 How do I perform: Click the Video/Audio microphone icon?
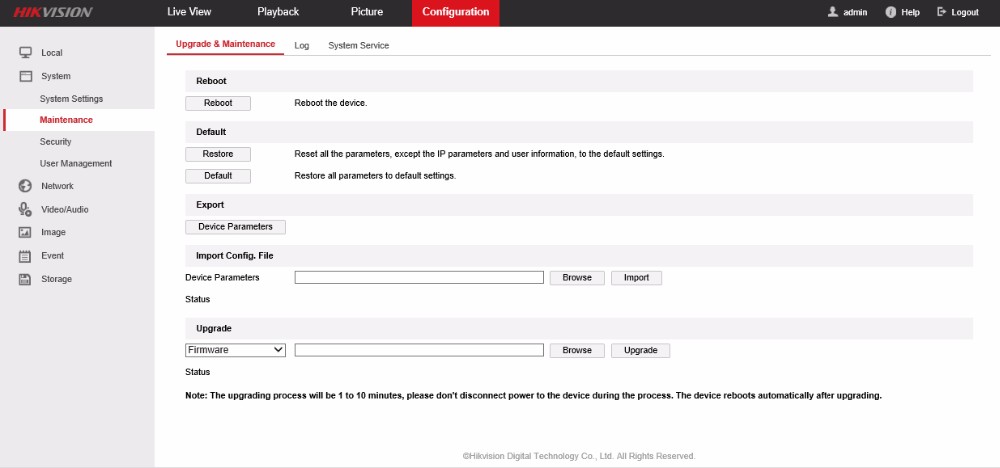(25, 209)
